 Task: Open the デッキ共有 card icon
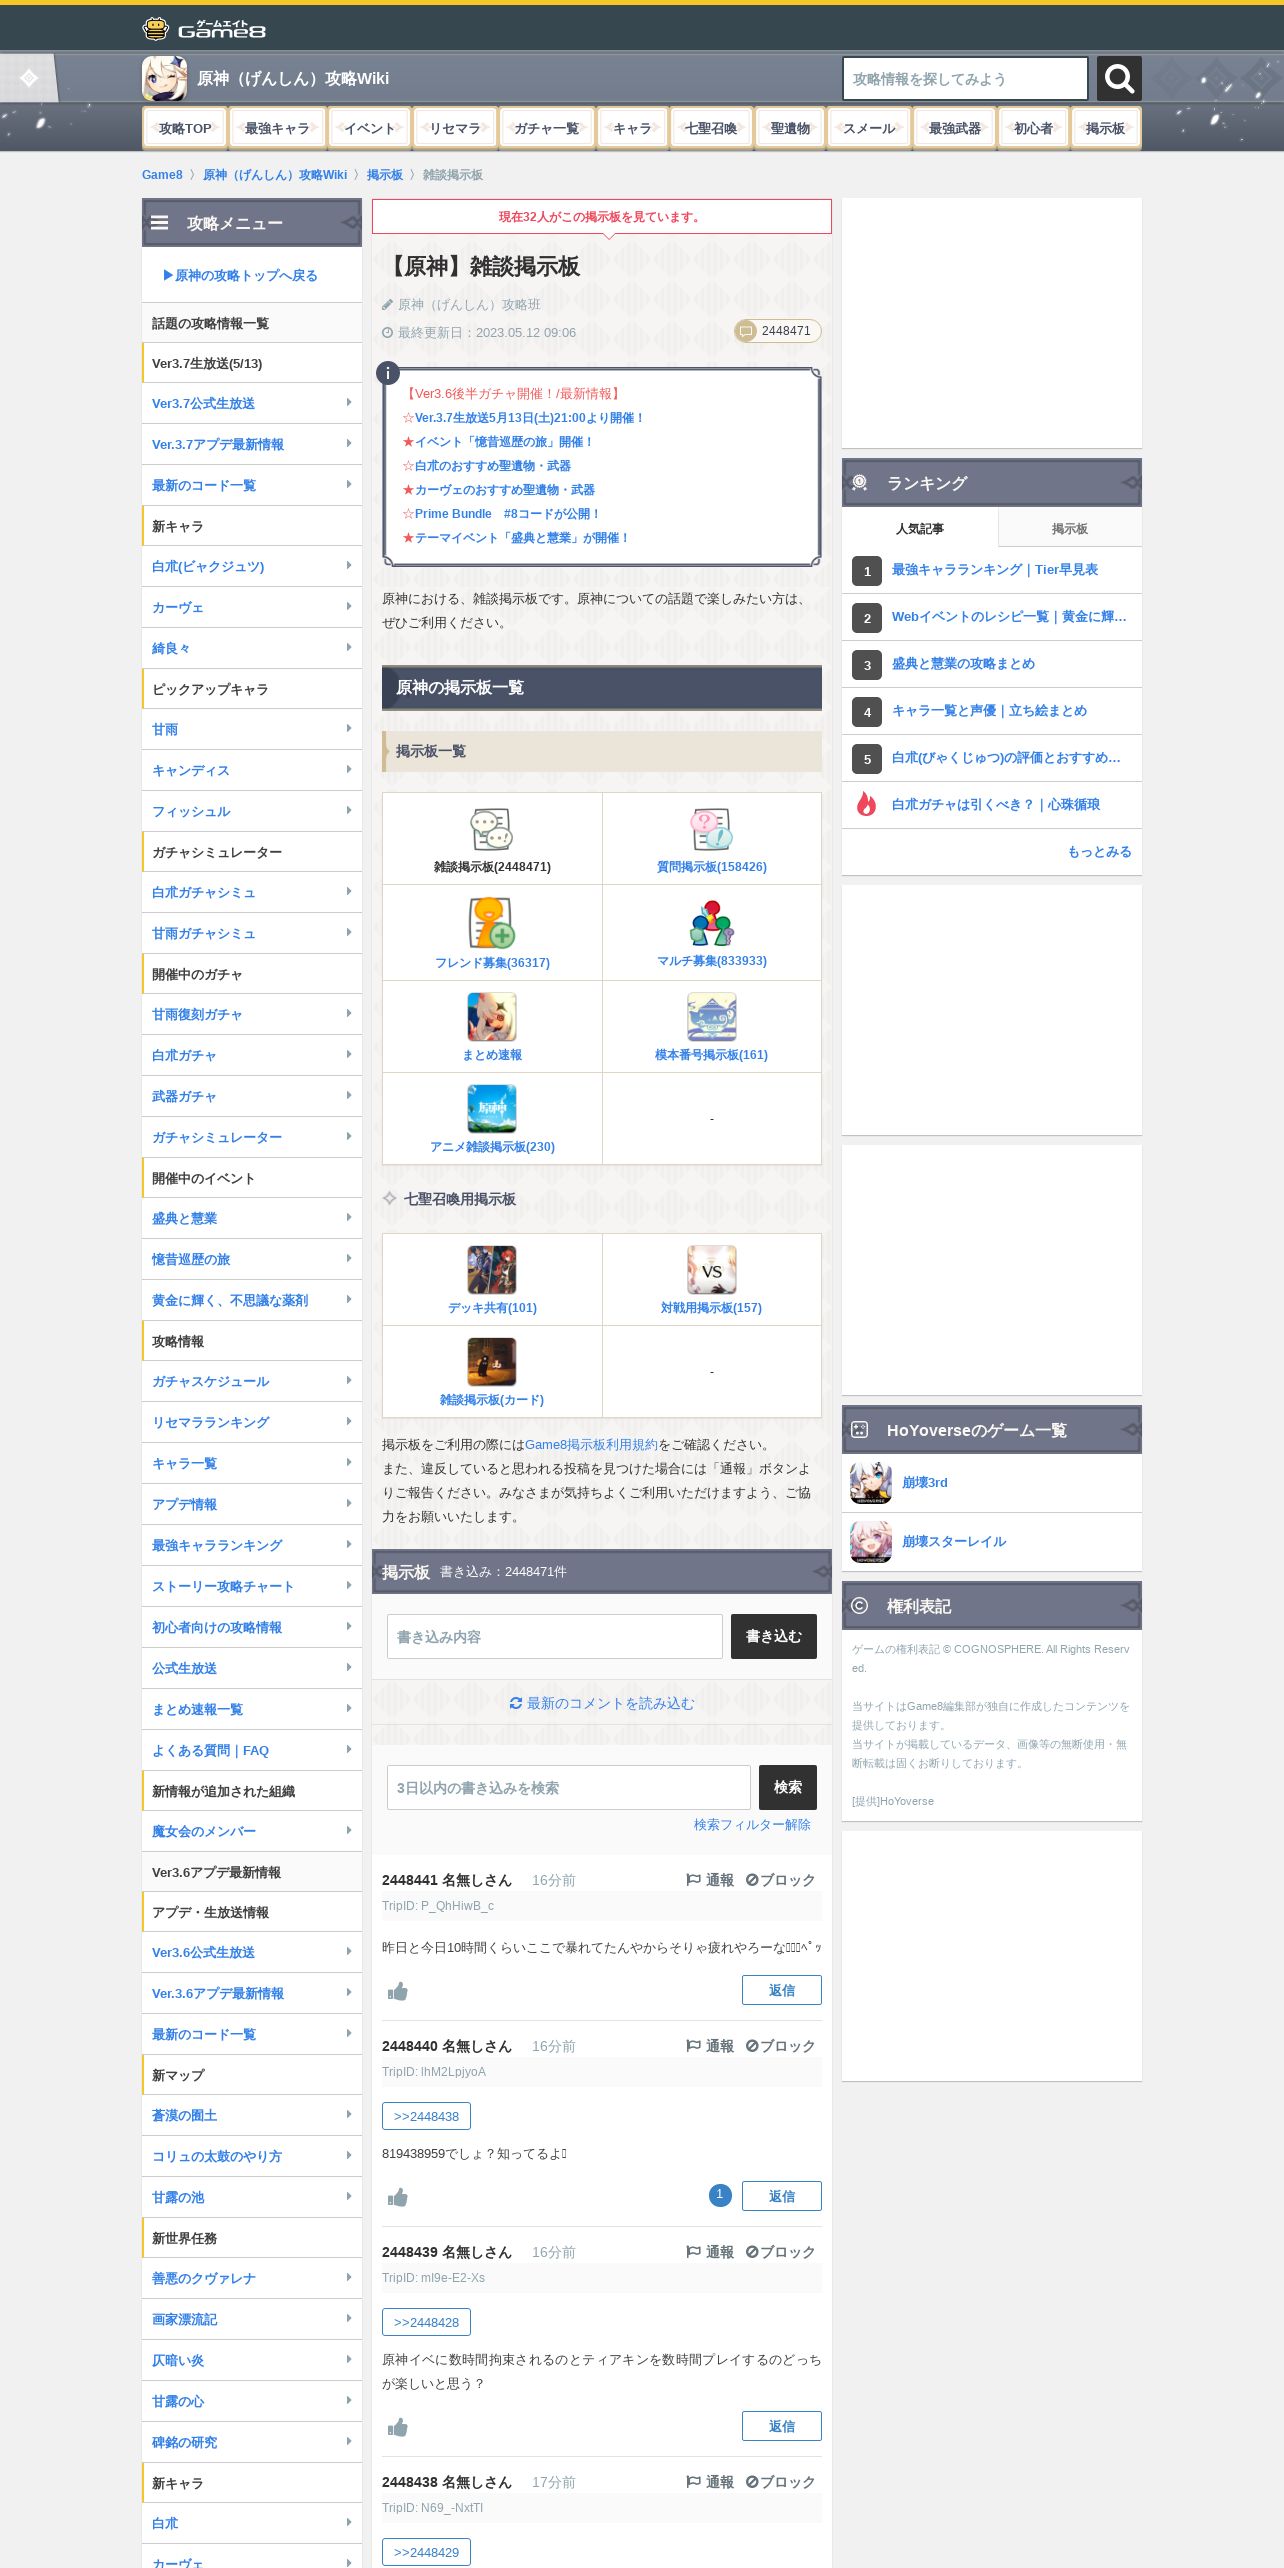tap(492, 1270)
